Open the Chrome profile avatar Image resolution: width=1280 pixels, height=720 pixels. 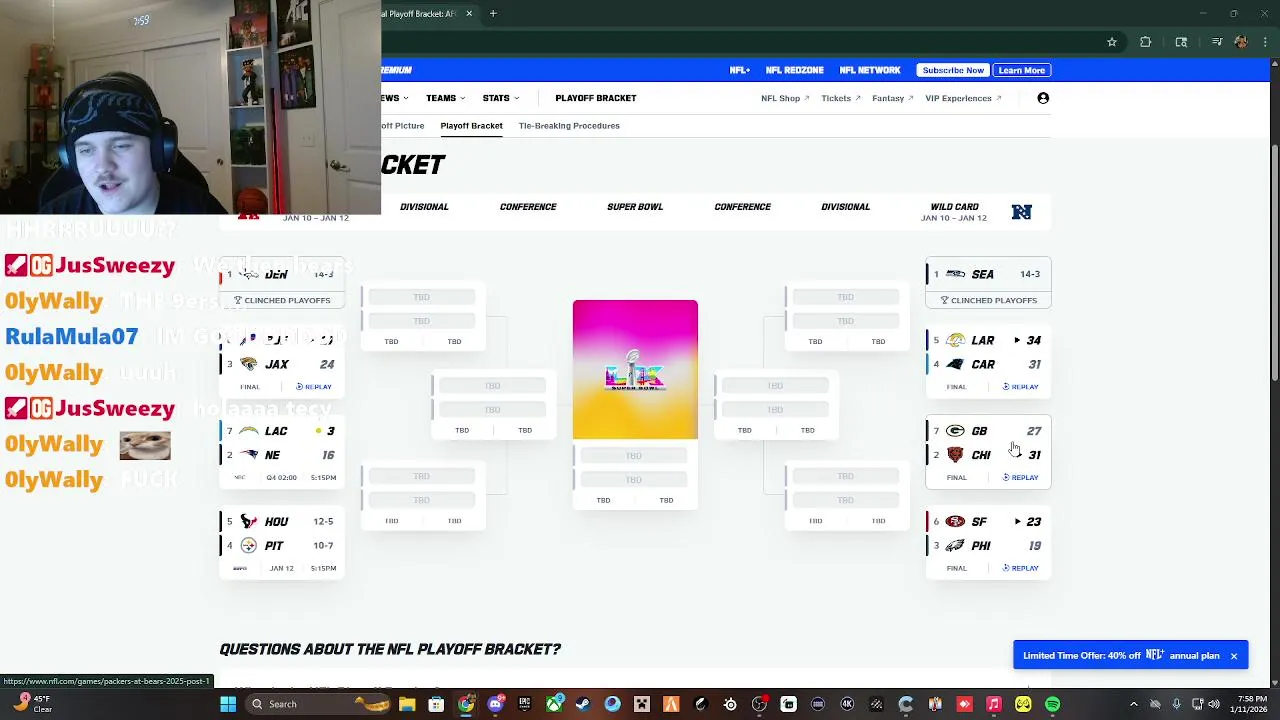pos(1241,42)
